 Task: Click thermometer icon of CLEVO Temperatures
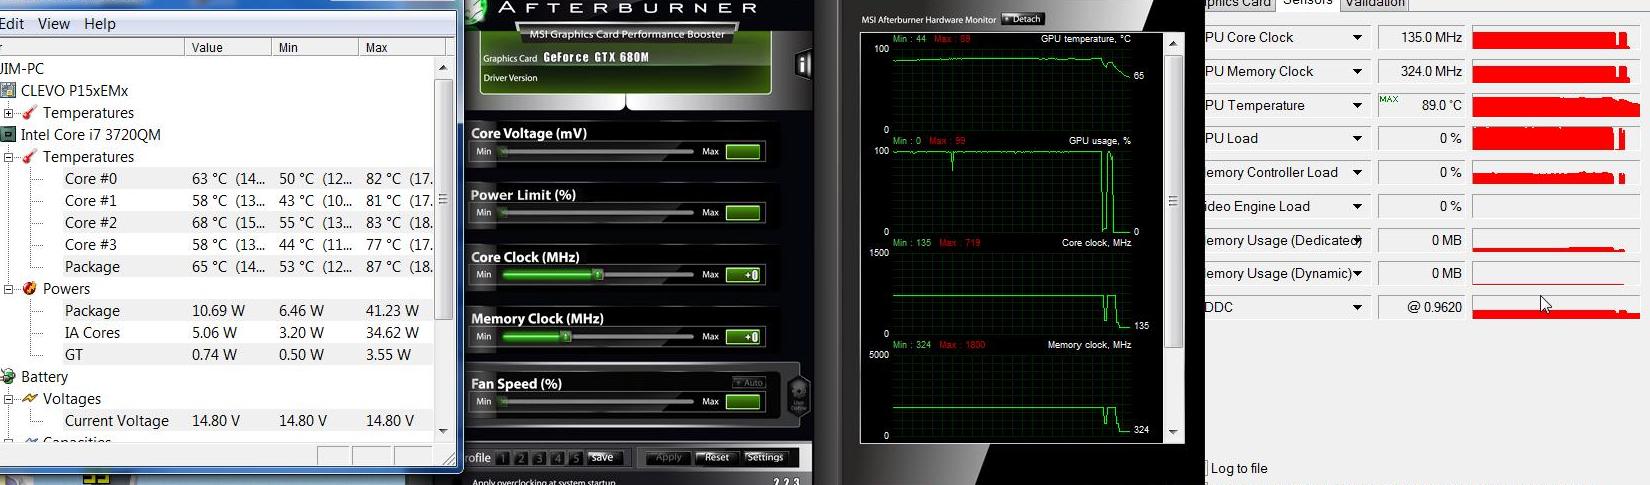(x=30, y=113)
